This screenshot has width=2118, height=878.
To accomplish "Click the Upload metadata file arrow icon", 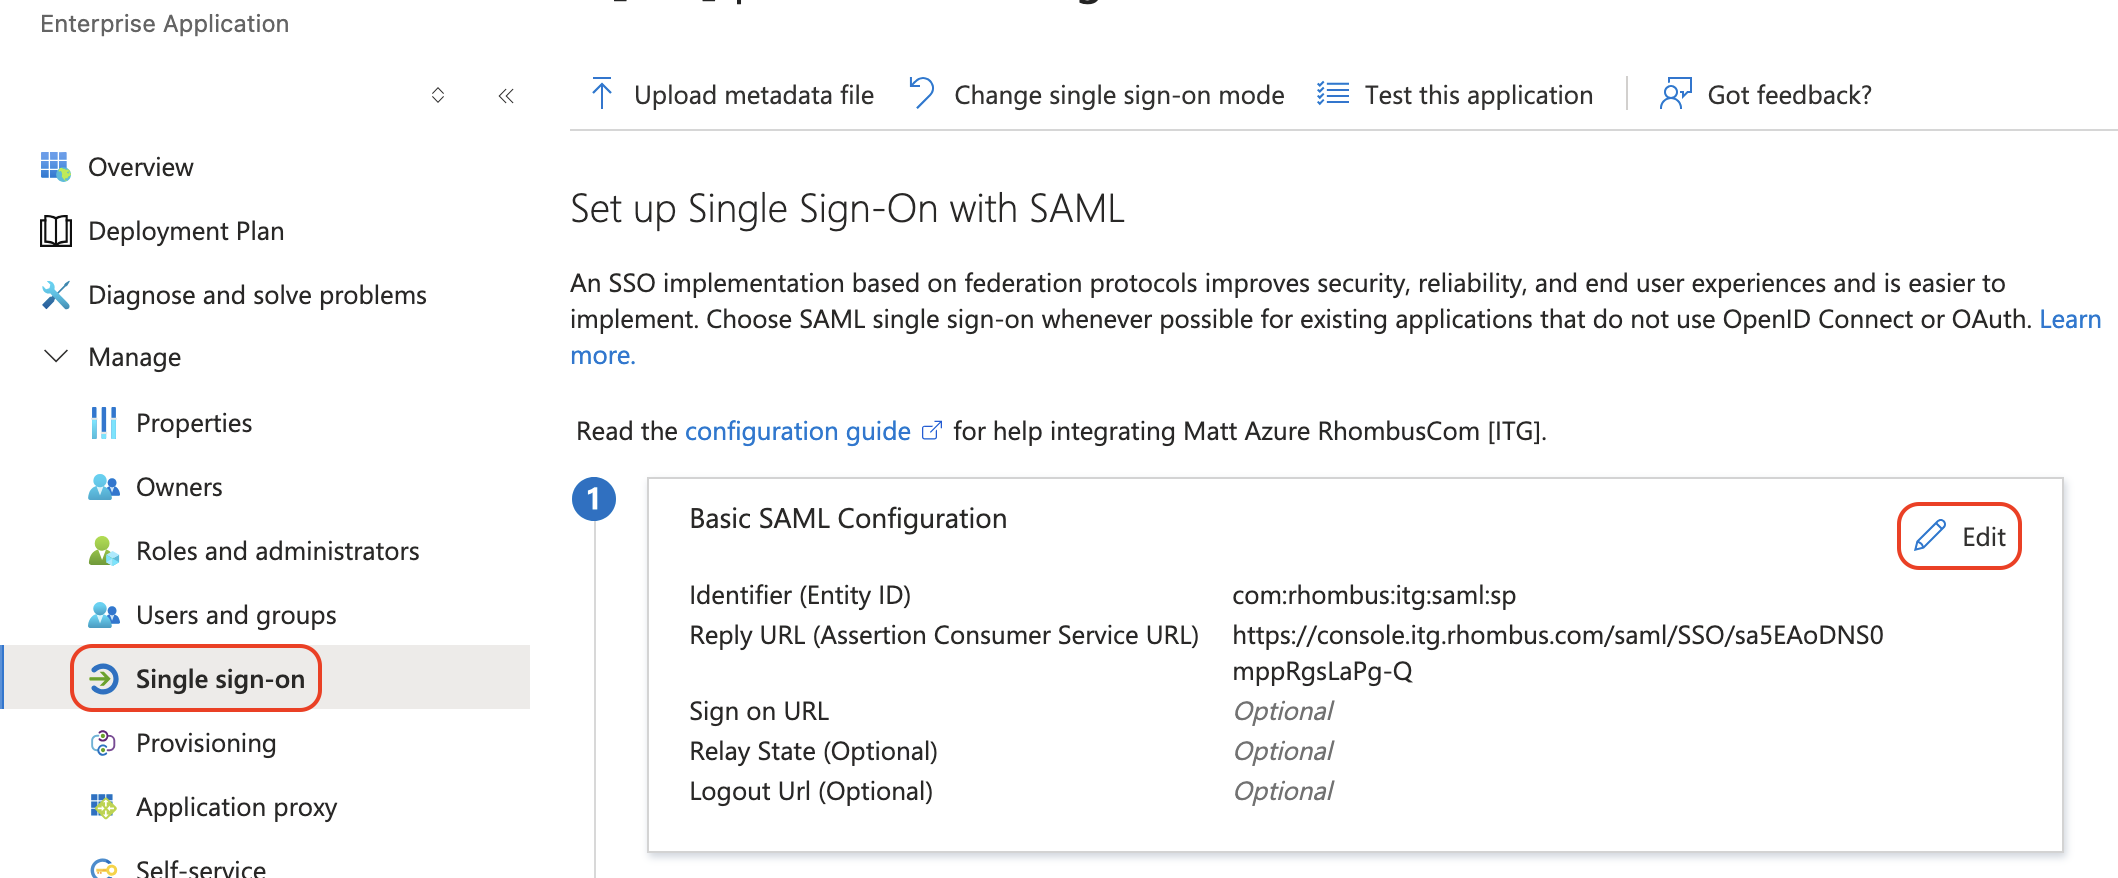I will 601,94.
